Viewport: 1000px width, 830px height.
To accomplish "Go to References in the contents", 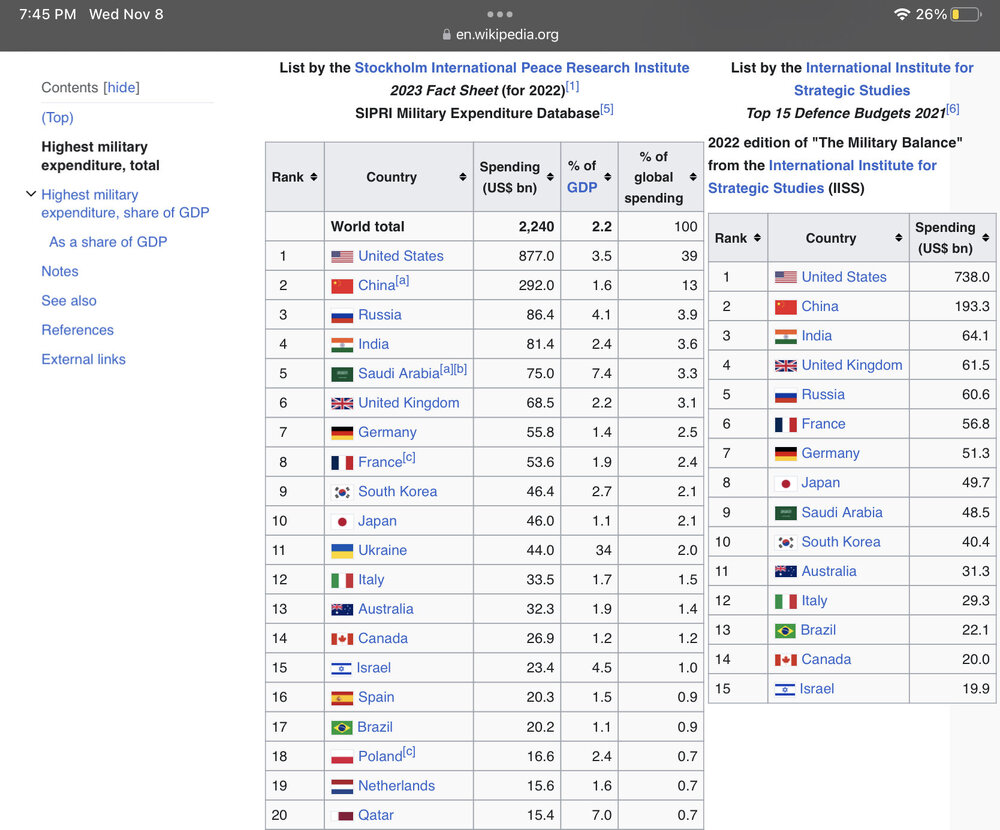I will pyautogui.click(x=77, y=330).
